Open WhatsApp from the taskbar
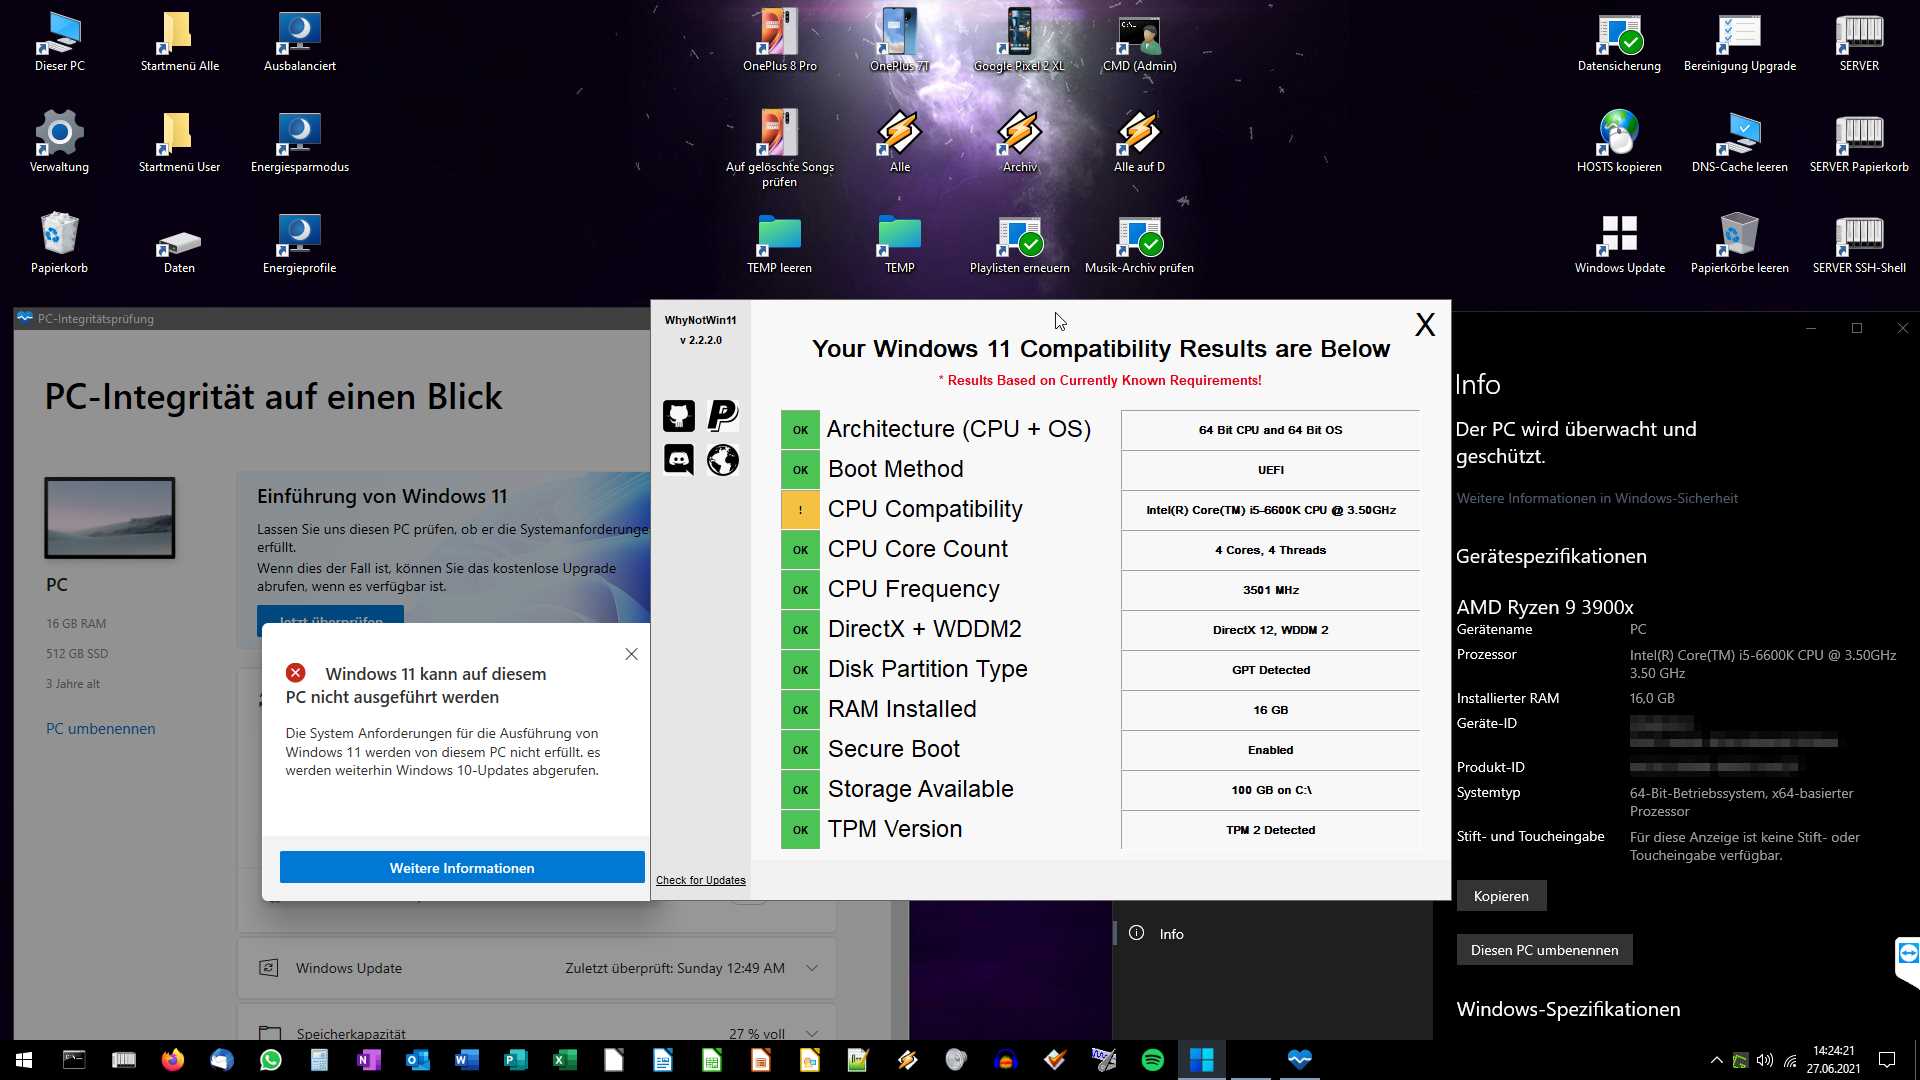This screenshot has height=1080, width=1920. [x=271, y=1060]
